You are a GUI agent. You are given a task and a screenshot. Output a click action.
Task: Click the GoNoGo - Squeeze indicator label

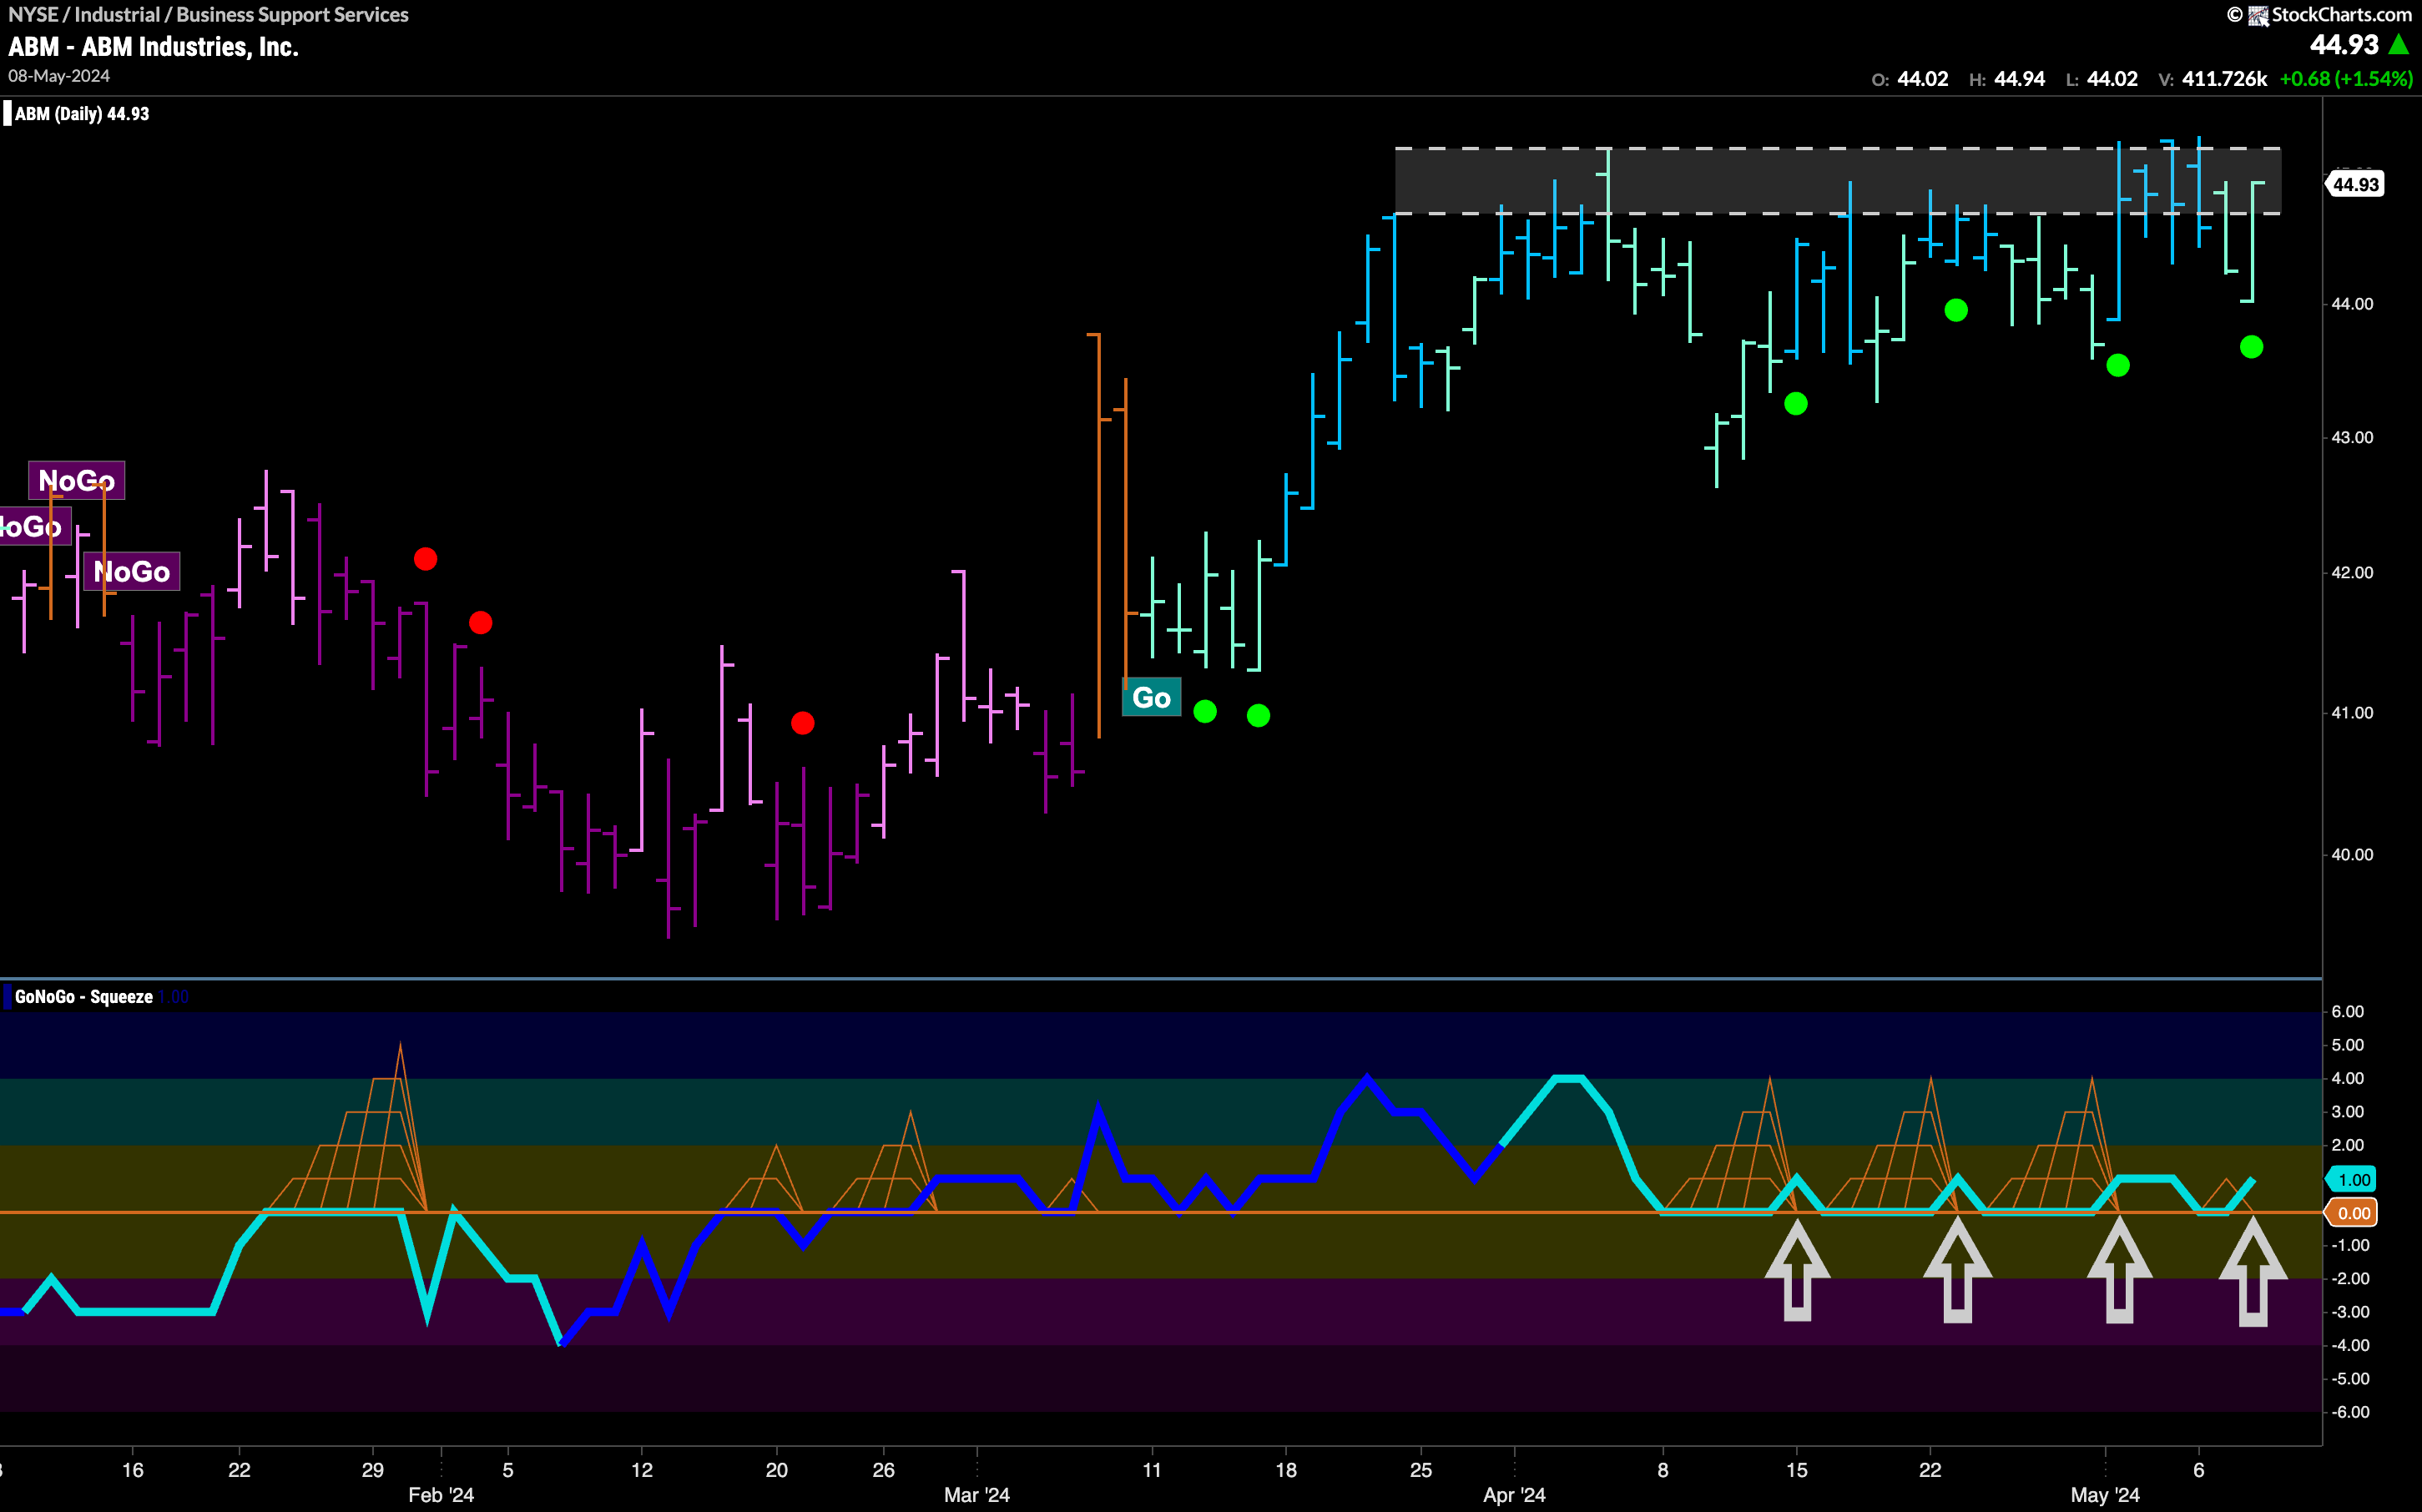pyautogui.click(x=84, y=997)
